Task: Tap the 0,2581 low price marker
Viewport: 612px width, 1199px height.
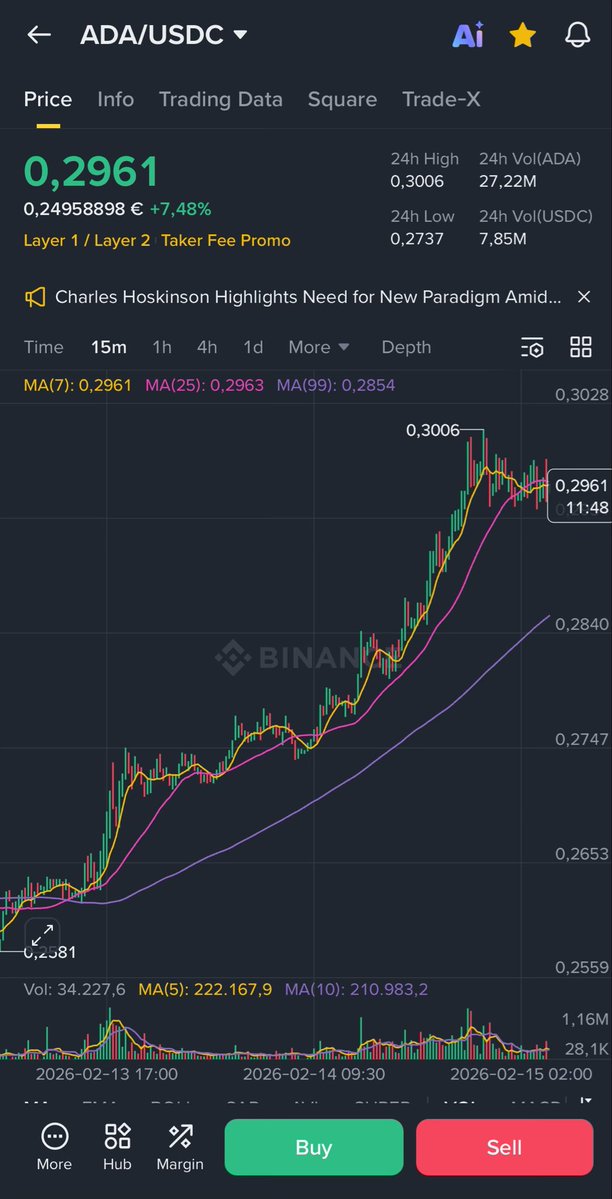Action: click(50, 953)
